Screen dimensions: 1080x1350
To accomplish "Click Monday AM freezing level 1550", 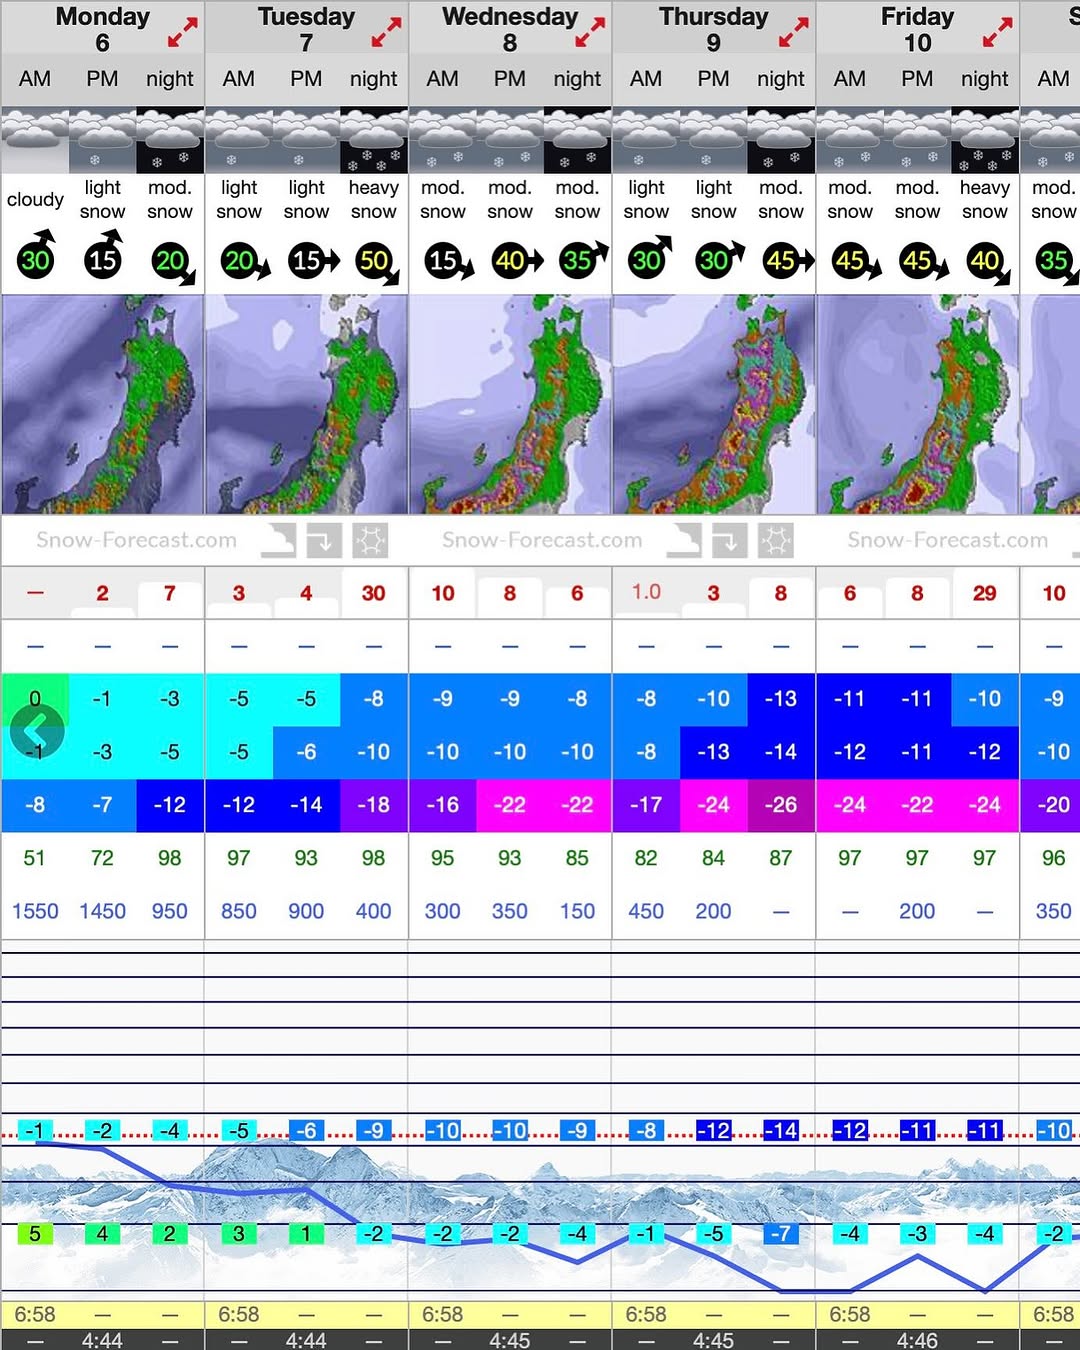I will [x=35, y=911].
